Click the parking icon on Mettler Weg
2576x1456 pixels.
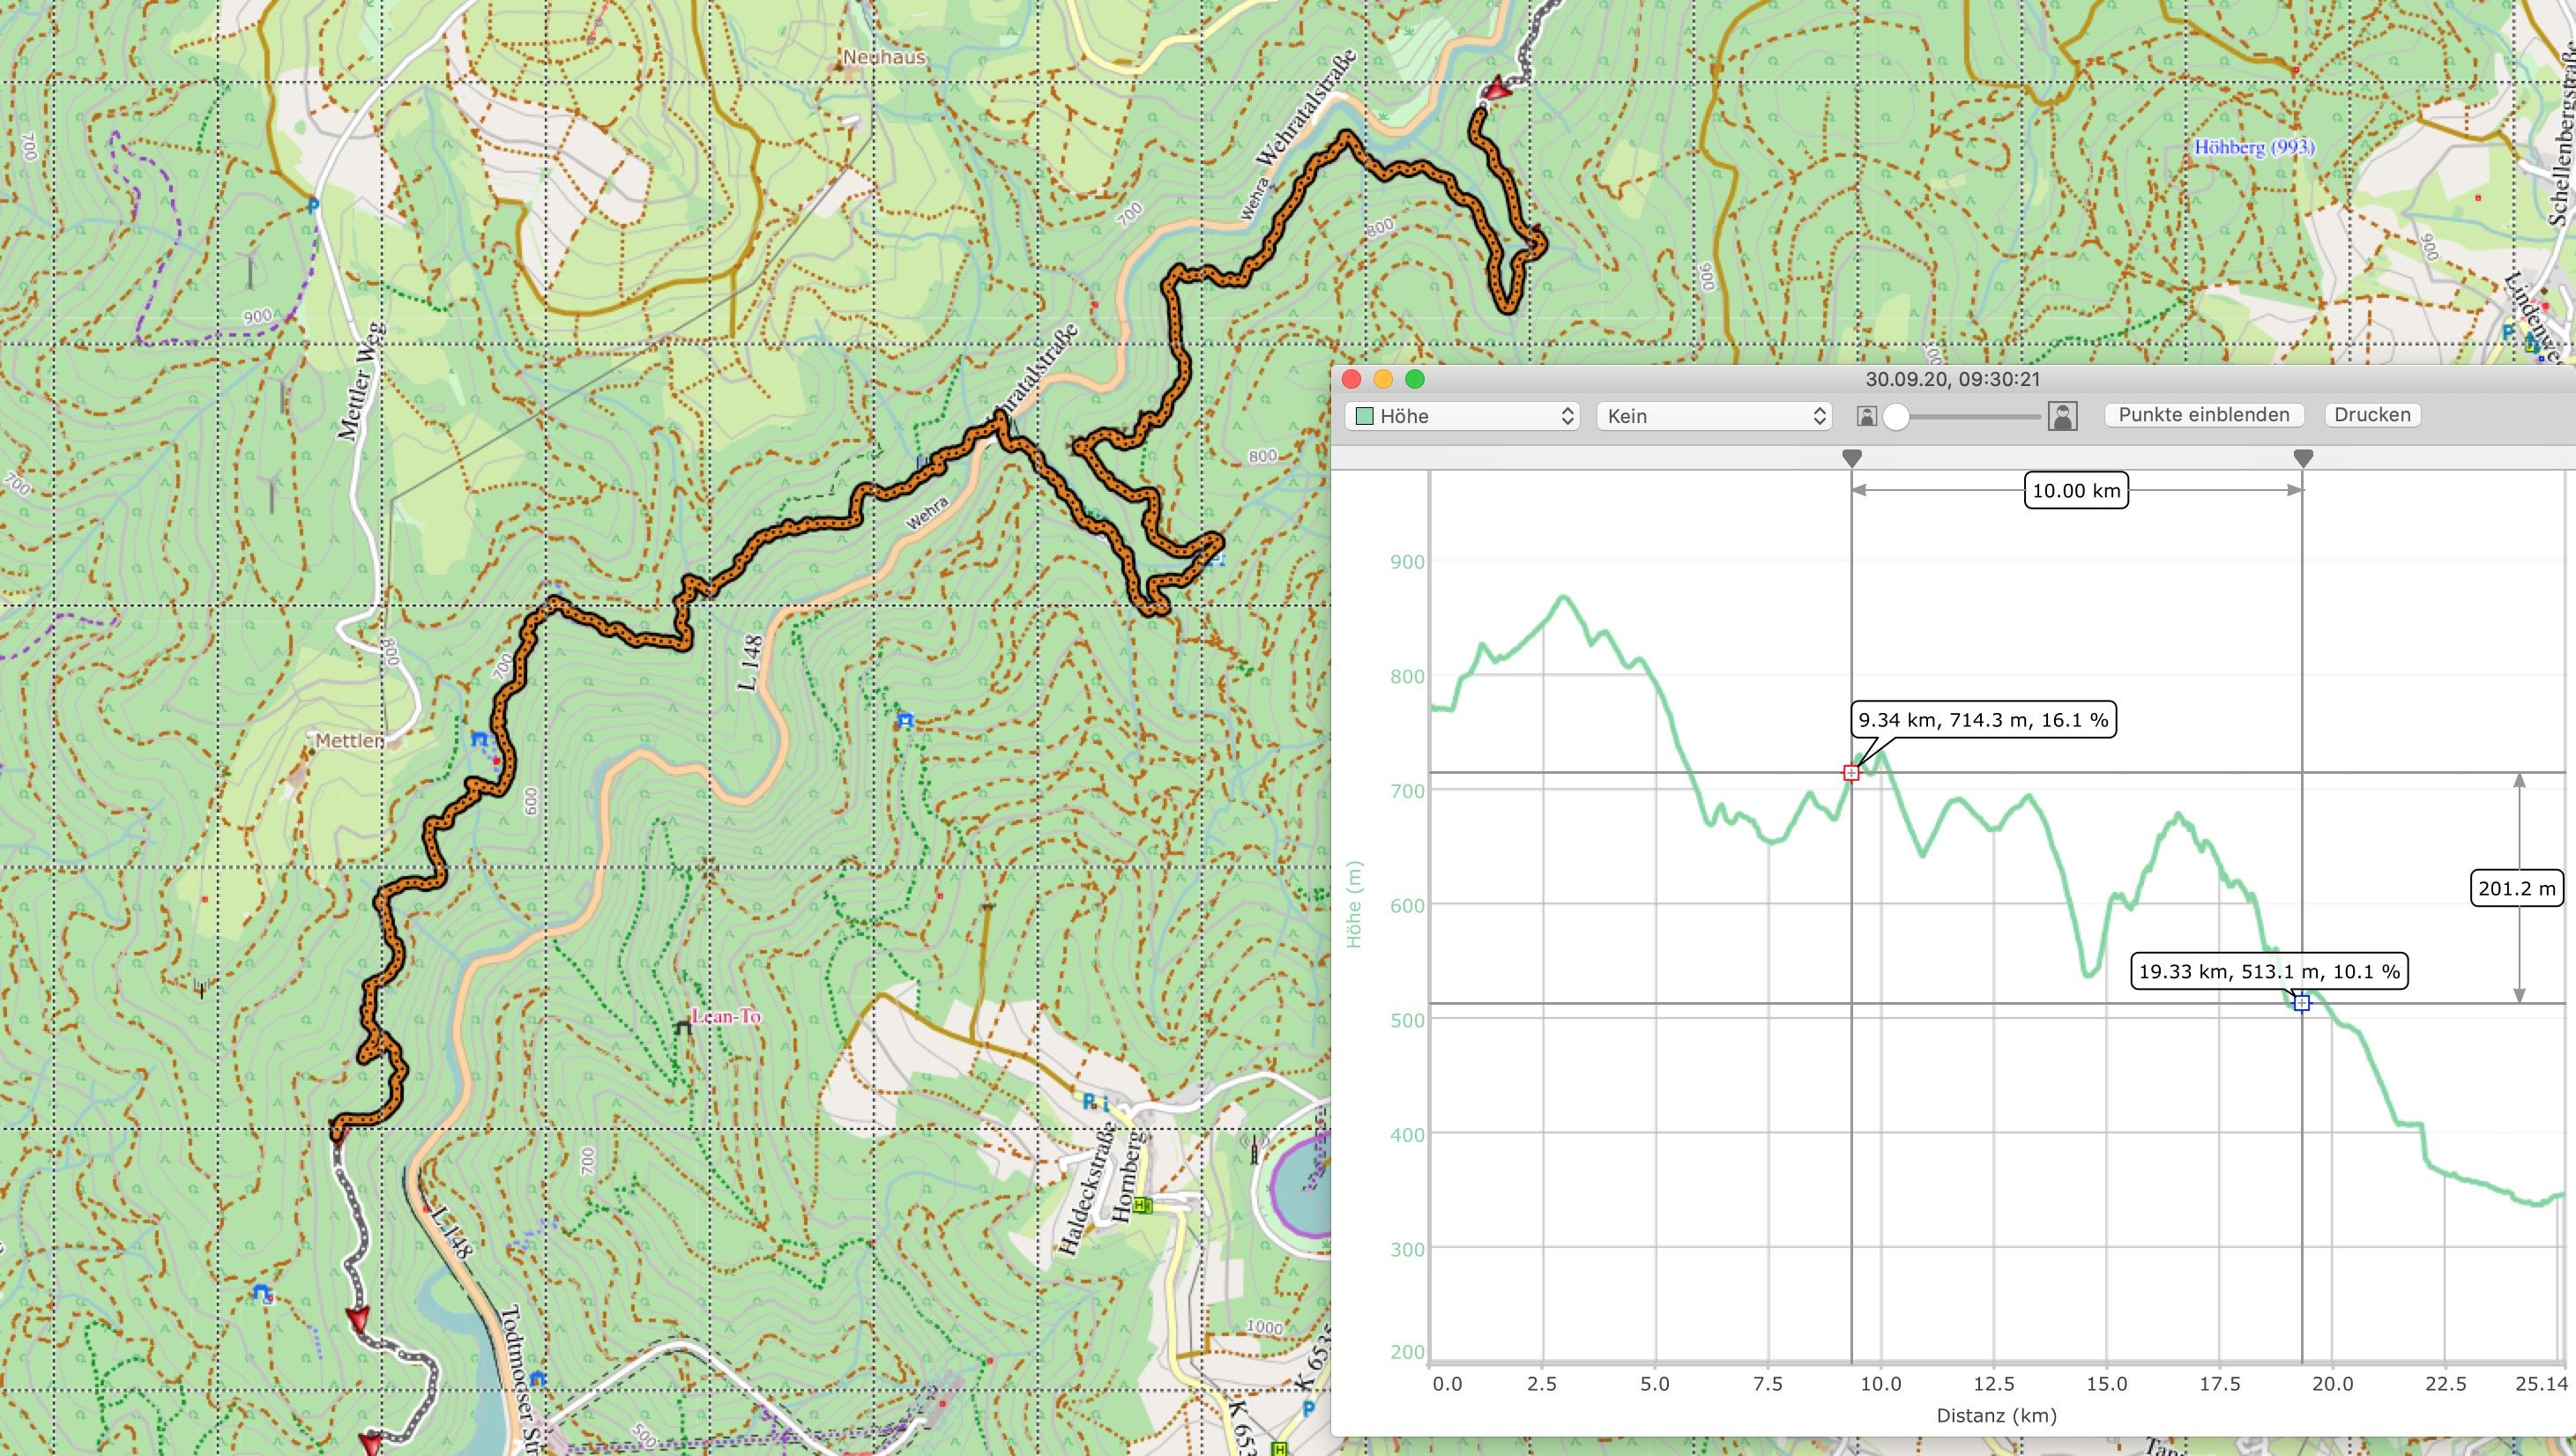pyautogui.click(x=313, y=206)
